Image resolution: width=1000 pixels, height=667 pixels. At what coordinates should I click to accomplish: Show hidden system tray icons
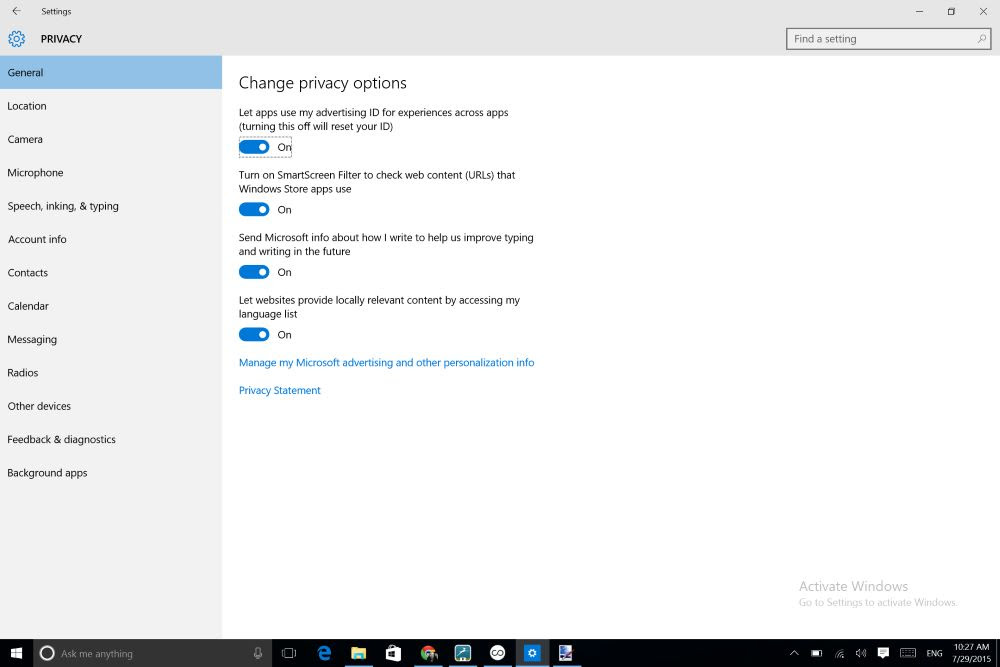point(794,653)
